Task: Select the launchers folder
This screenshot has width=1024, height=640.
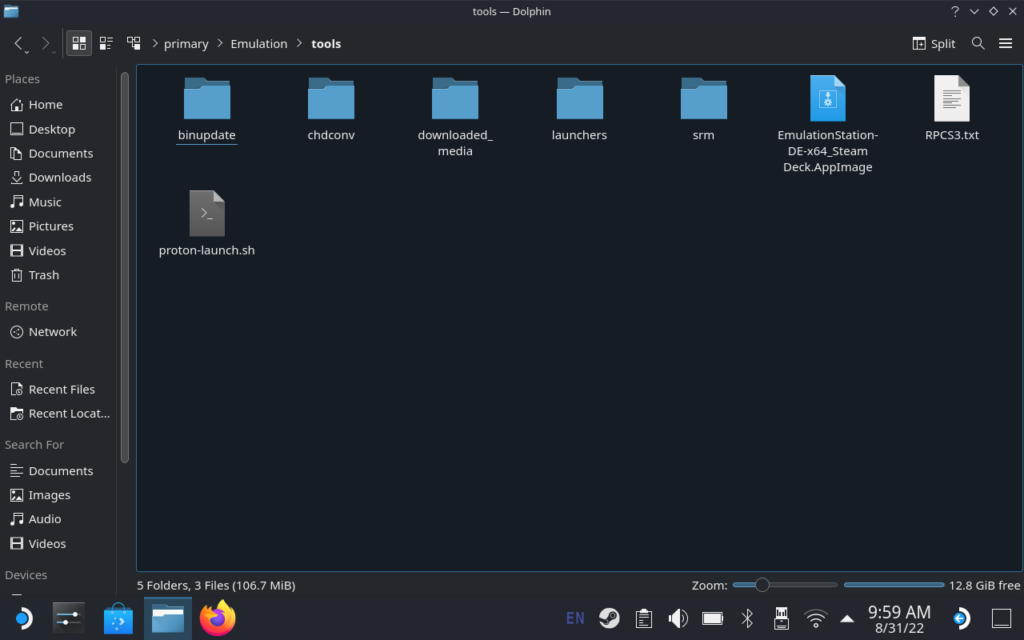Action: coord(579,110)
